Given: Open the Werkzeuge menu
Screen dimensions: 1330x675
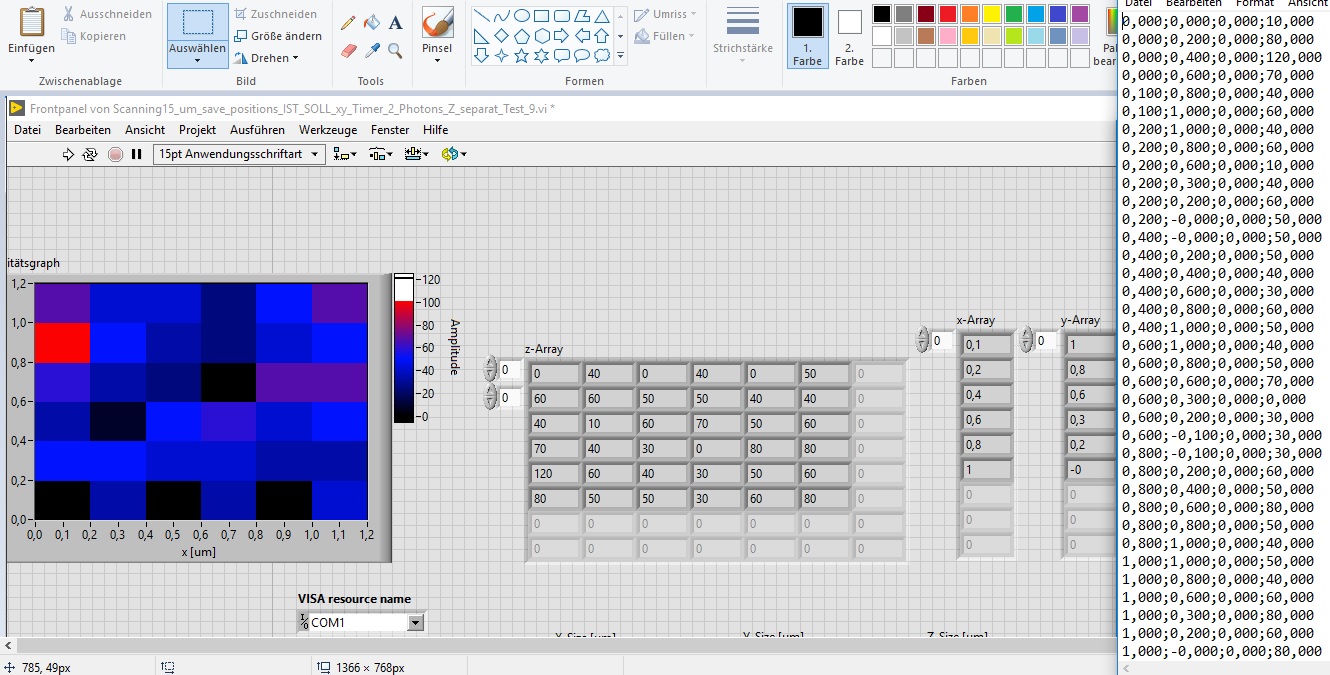Looking at the screenshot, I should click(x=328, y=130).
